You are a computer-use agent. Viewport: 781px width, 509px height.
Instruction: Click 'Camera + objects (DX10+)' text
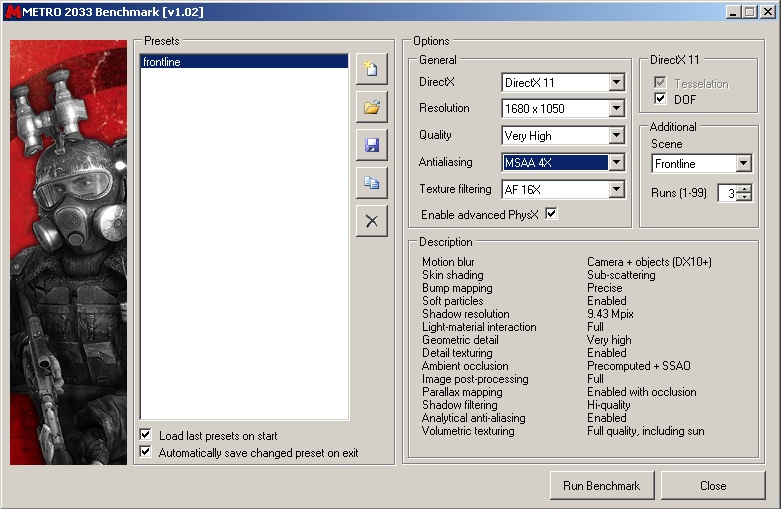(x=649, y=262)
